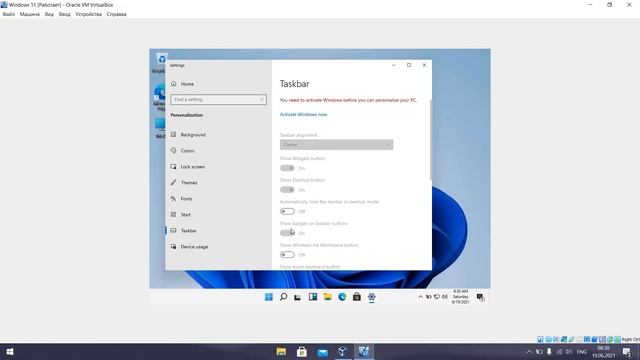The image size is (640, 360).
Task: Maximize the Settings window
Action: coord(409,65)
